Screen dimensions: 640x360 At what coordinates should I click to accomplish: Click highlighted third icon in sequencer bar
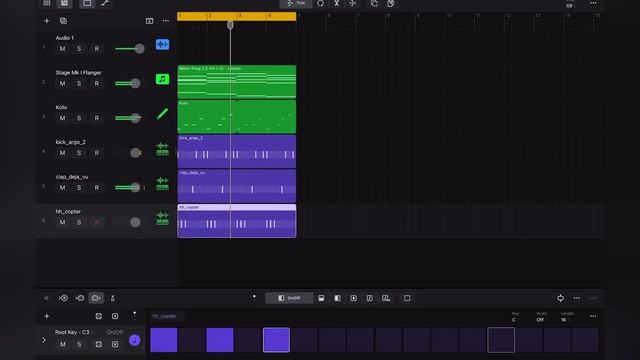[96, 298]
